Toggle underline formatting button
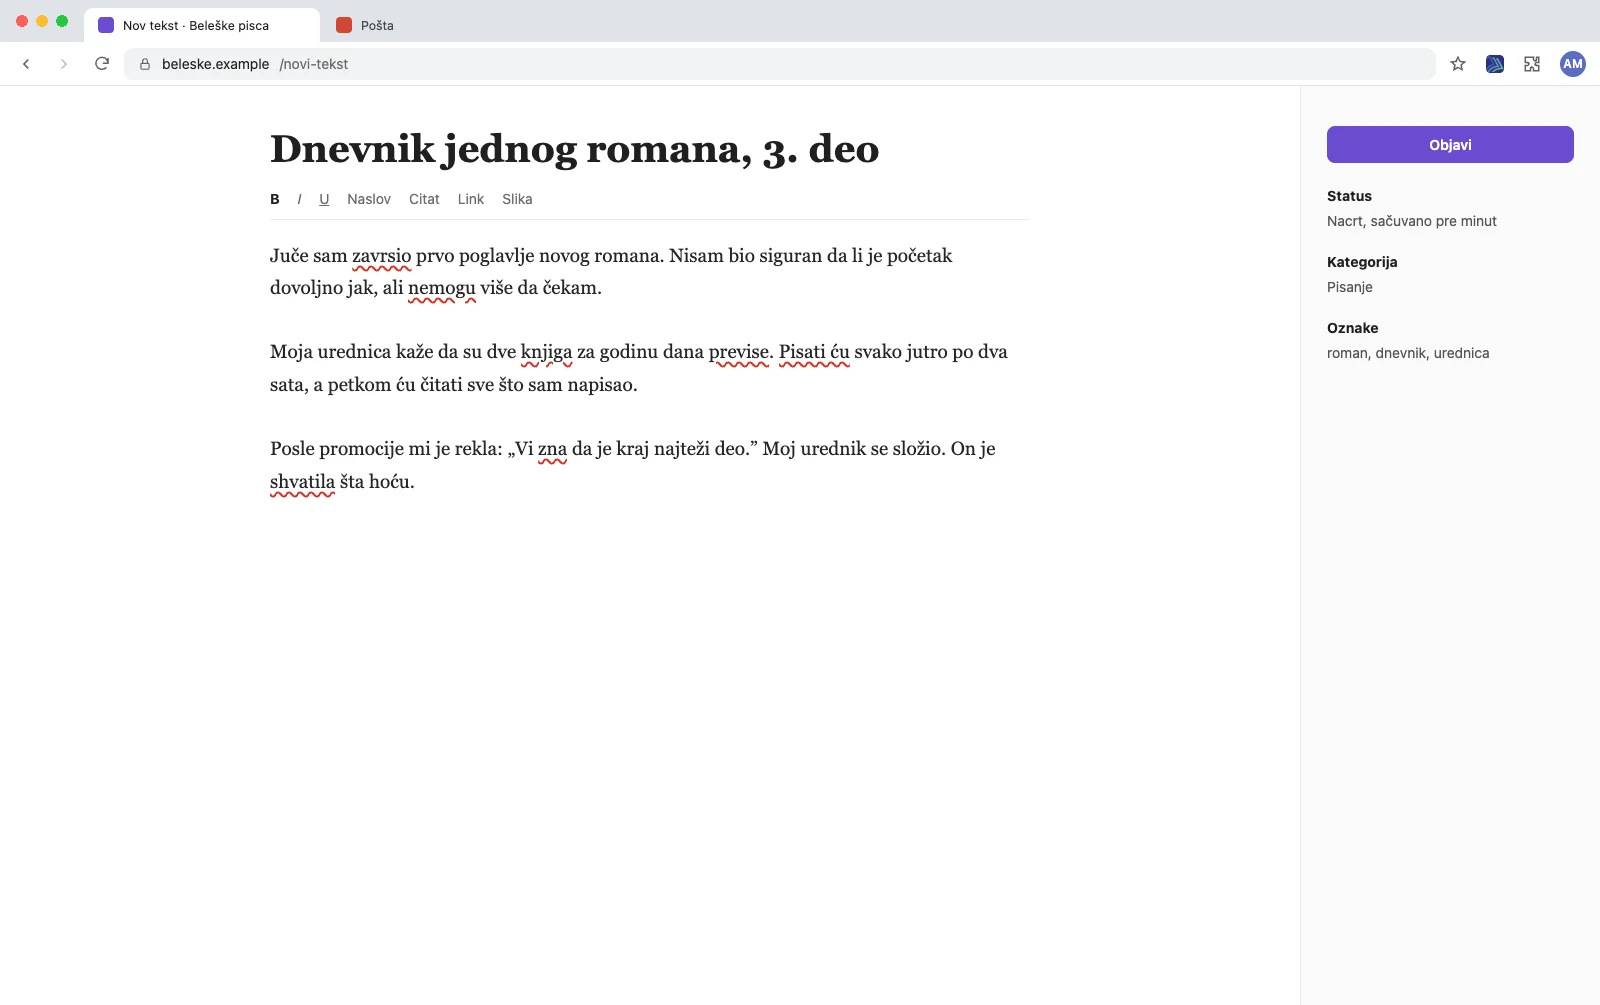 tap(324, 199)
